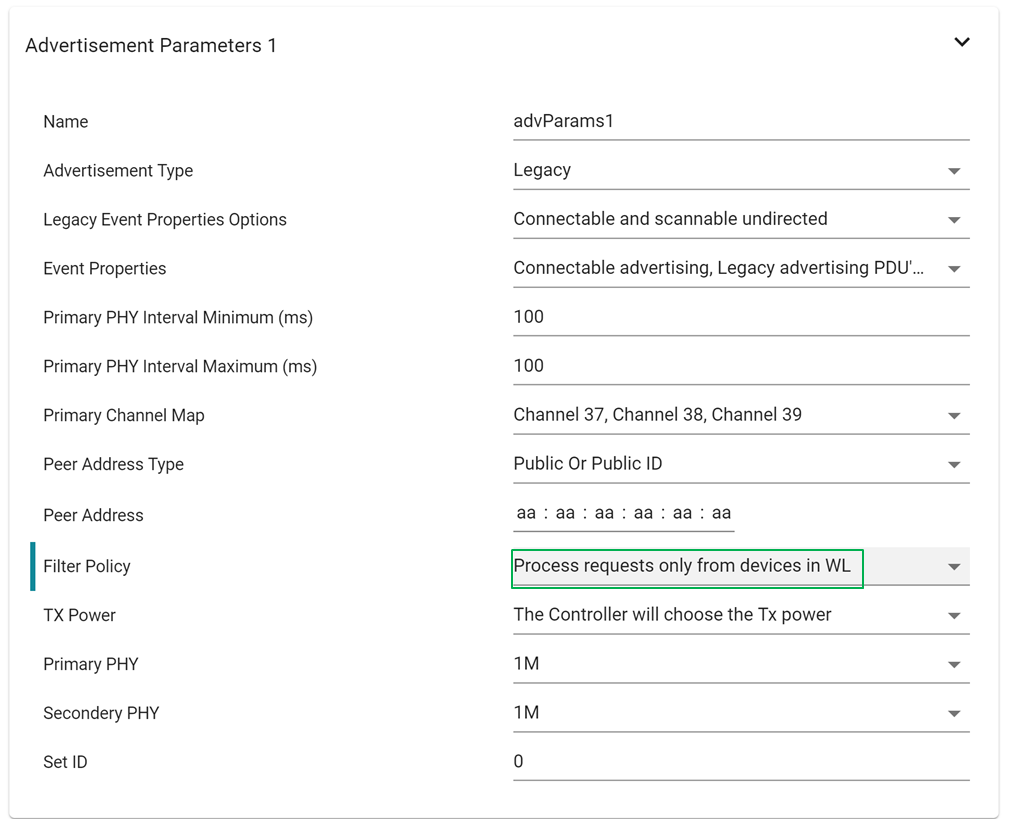Click the Filter Policy label
1009x819 pixels.
coord(87,566)
